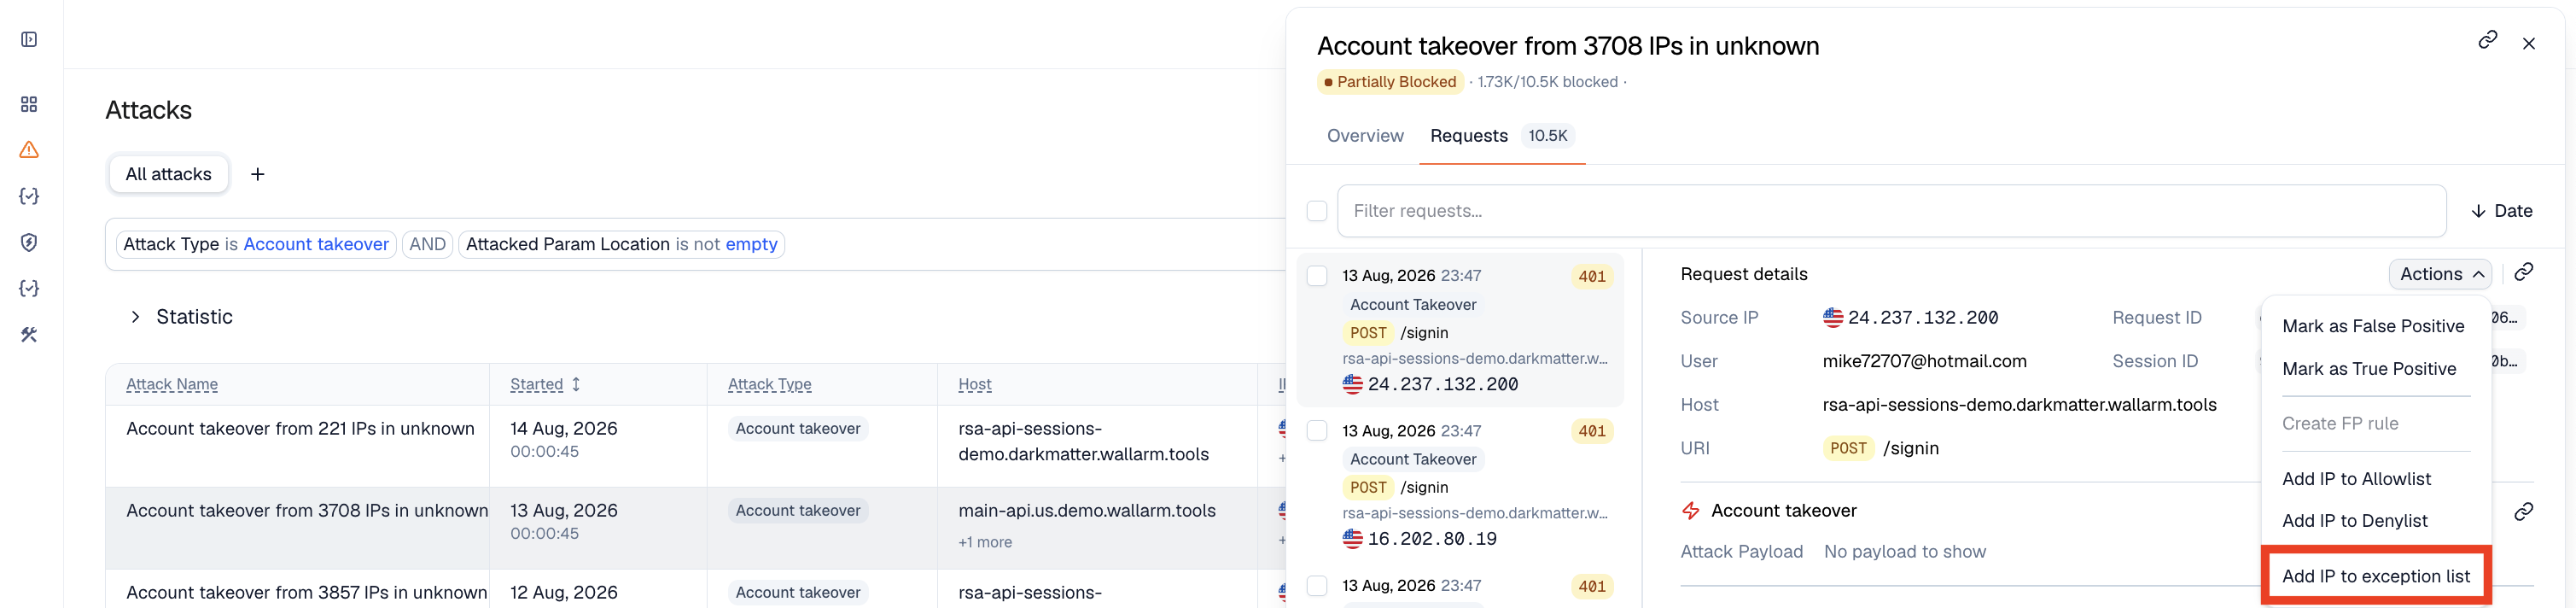This screenshot has height=608, width=2576.
Task: Click the AND filter operator
Action: pyautogui.click(x=427, y=244)
